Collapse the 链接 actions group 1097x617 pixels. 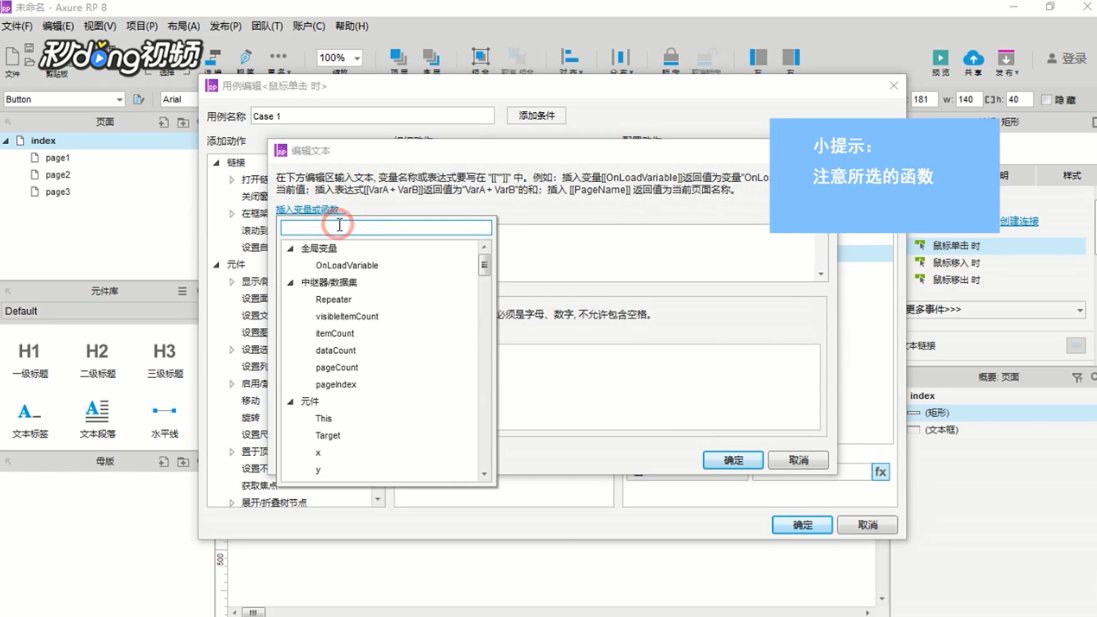coord(216,162)
